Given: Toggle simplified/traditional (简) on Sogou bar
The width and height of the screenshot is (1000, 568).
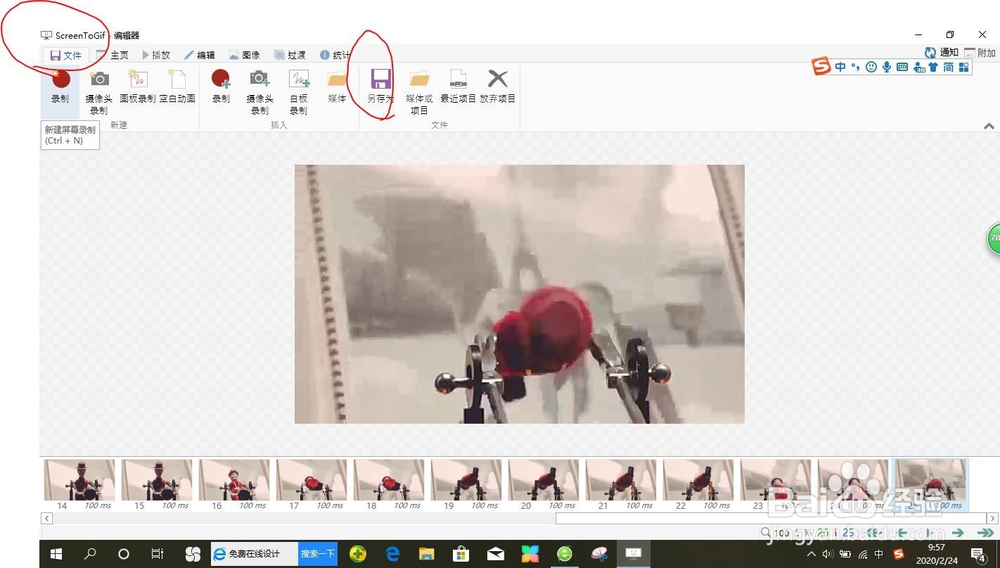Looking at the screenshot, I should pyautogui.click(x=949, y=67).
